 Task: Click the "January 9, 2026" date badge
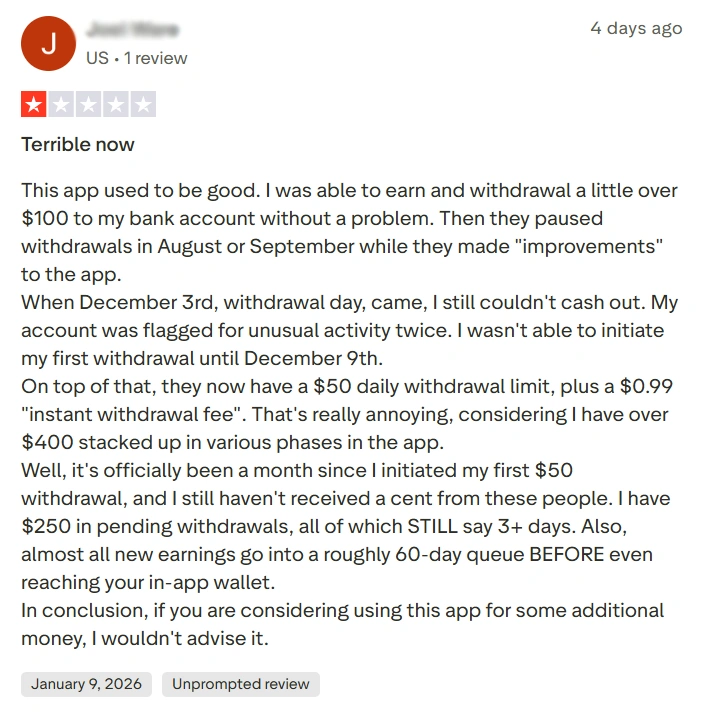click(x=86, y=684)
